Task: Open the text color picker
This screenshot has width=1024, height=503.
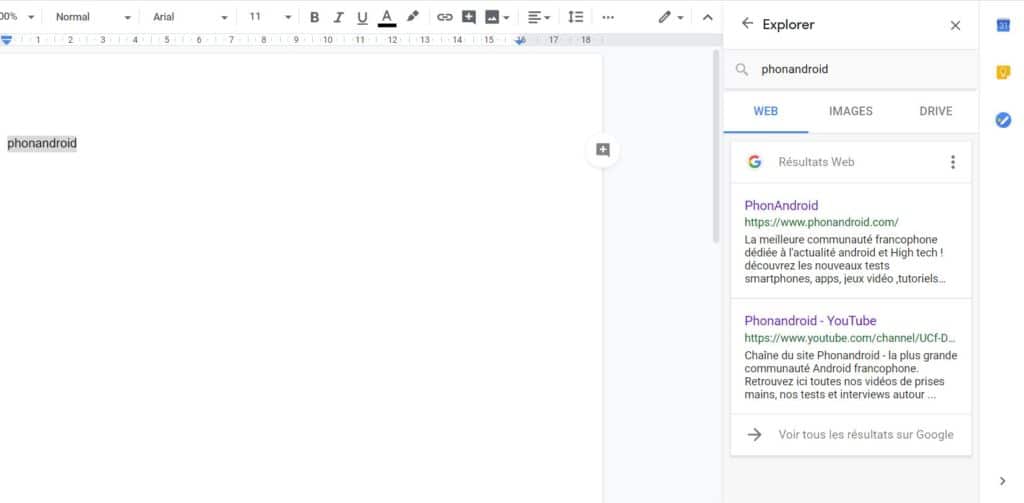Action: [x=387, y=18]
